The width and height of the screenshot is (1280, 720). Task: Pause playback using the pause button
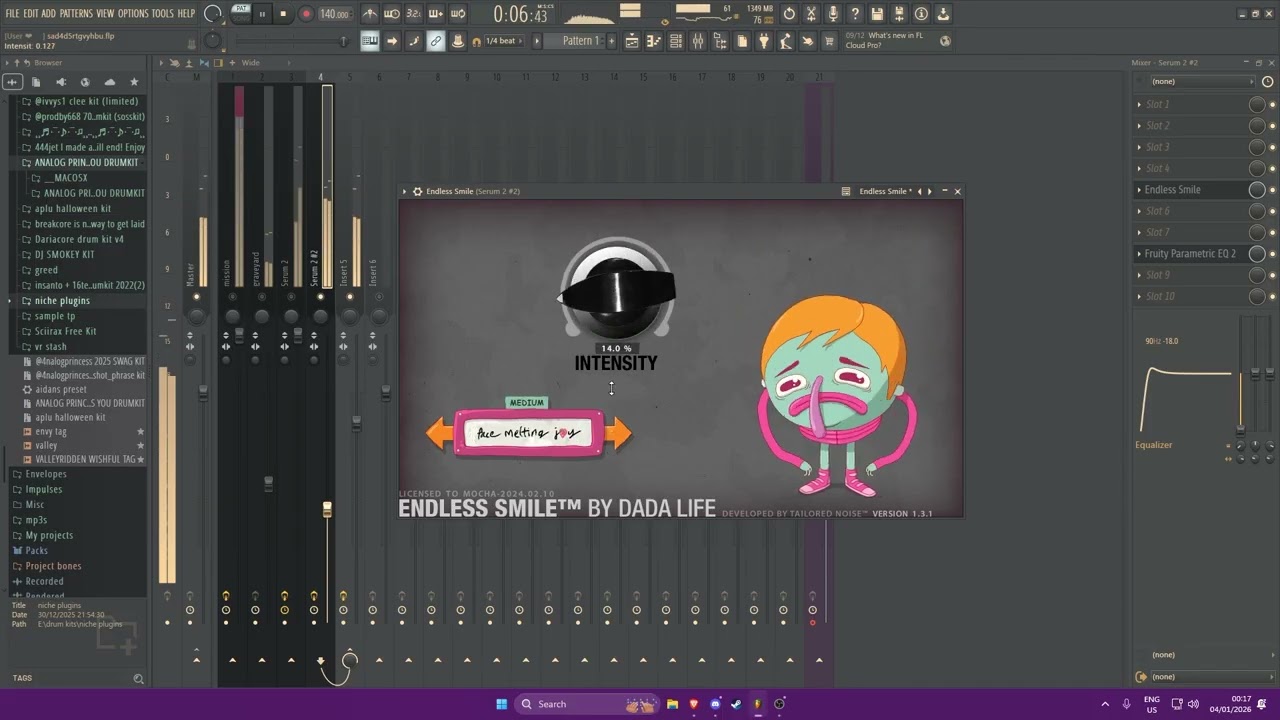[x=263, y=14]
